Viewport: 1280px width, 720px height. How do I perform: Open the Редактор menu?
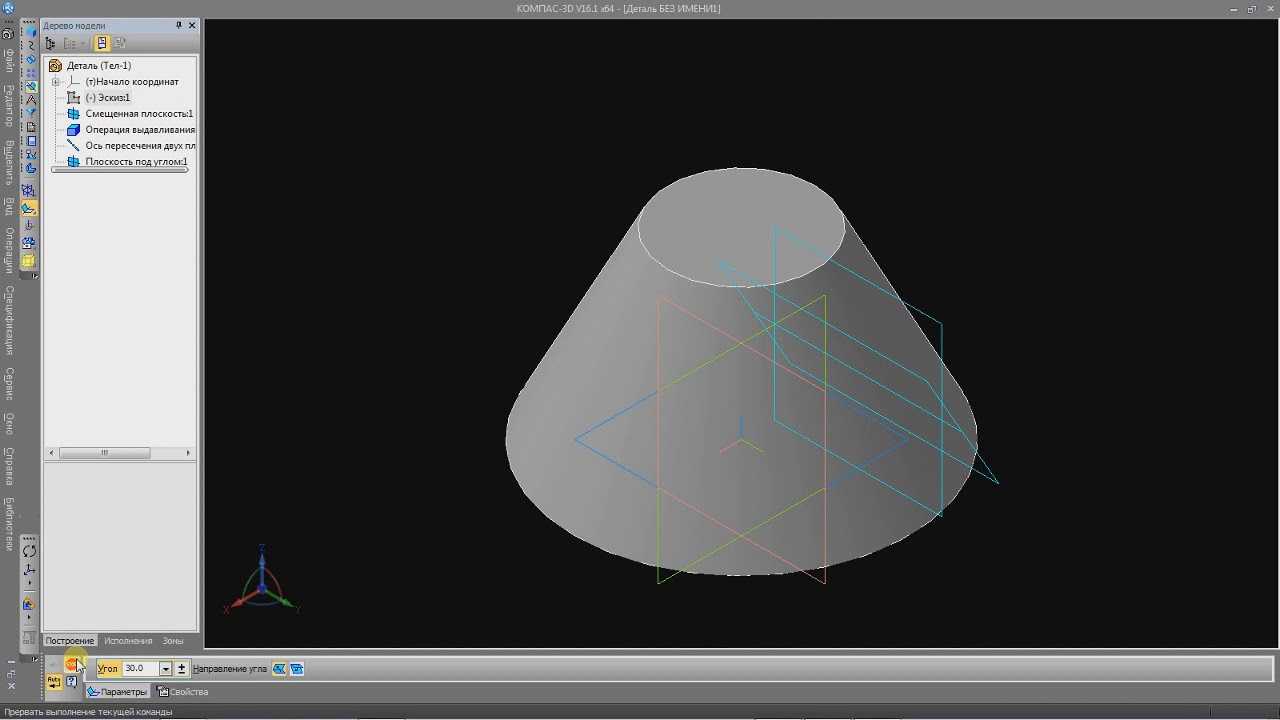point(9,105)
